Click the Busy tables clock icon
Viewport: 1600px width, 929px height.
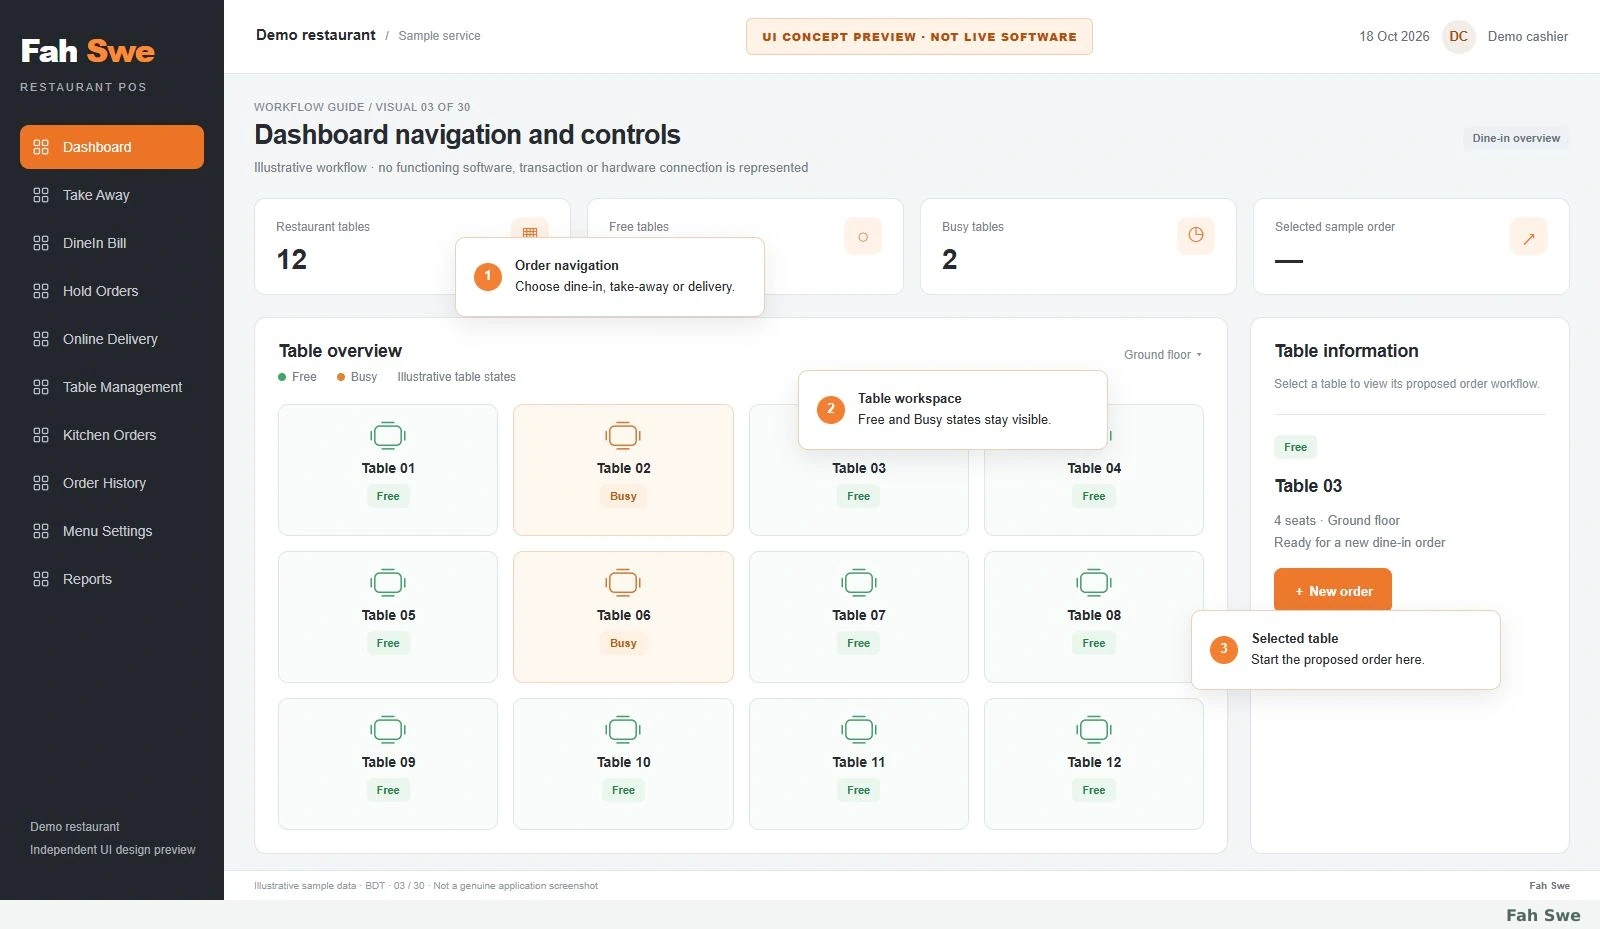(x=1196, y=236)
